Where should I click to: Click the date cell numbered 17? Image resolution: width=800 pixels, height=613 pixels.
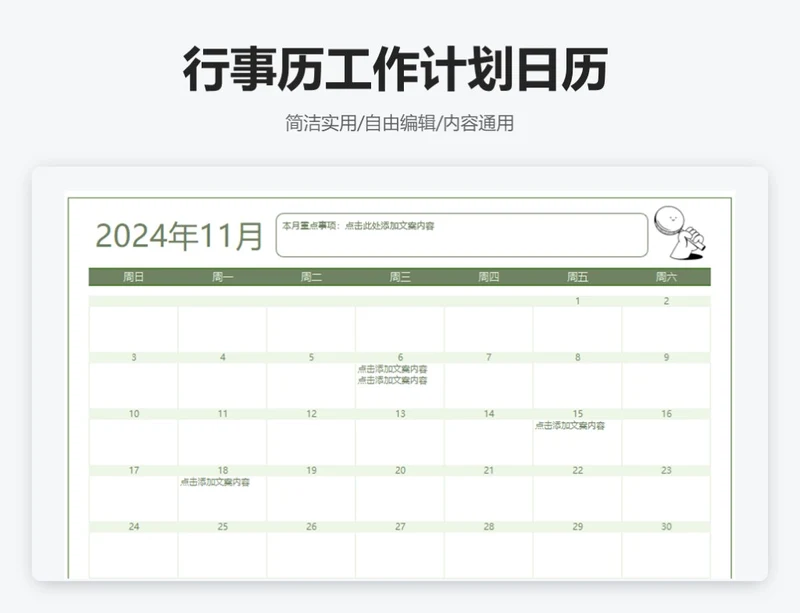(134, 471)
